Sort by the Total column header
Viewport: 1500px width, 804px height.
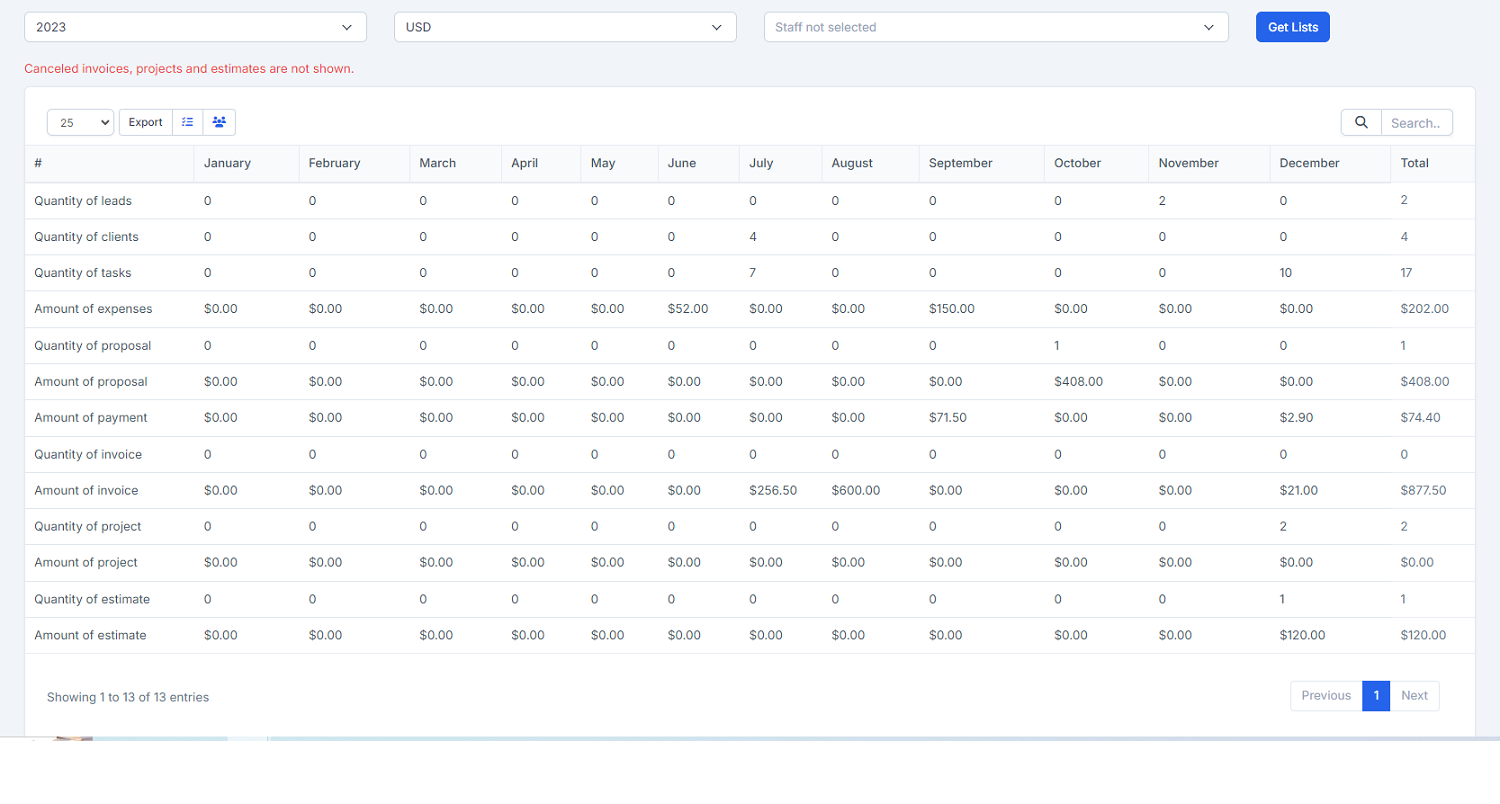1432,163
